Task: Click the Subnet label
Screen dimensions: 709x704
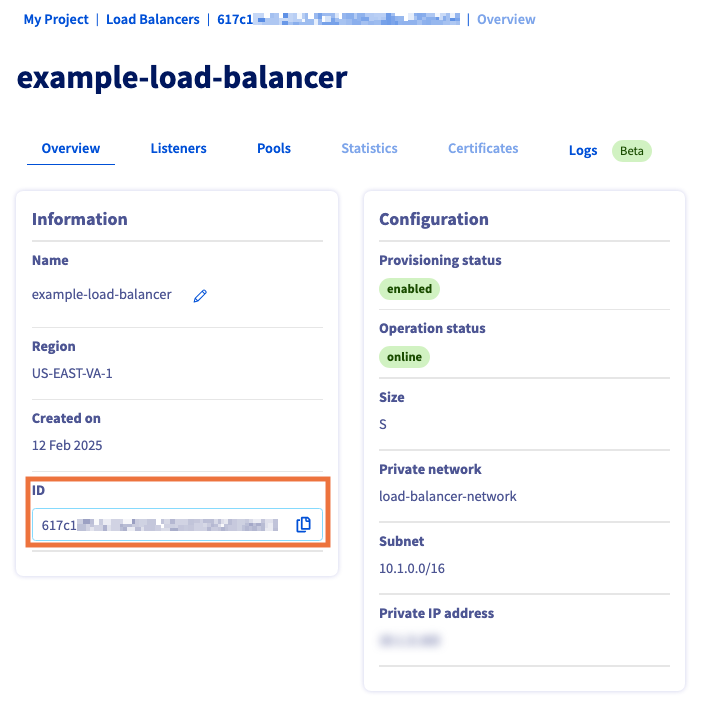Action: tap(402, 541)
